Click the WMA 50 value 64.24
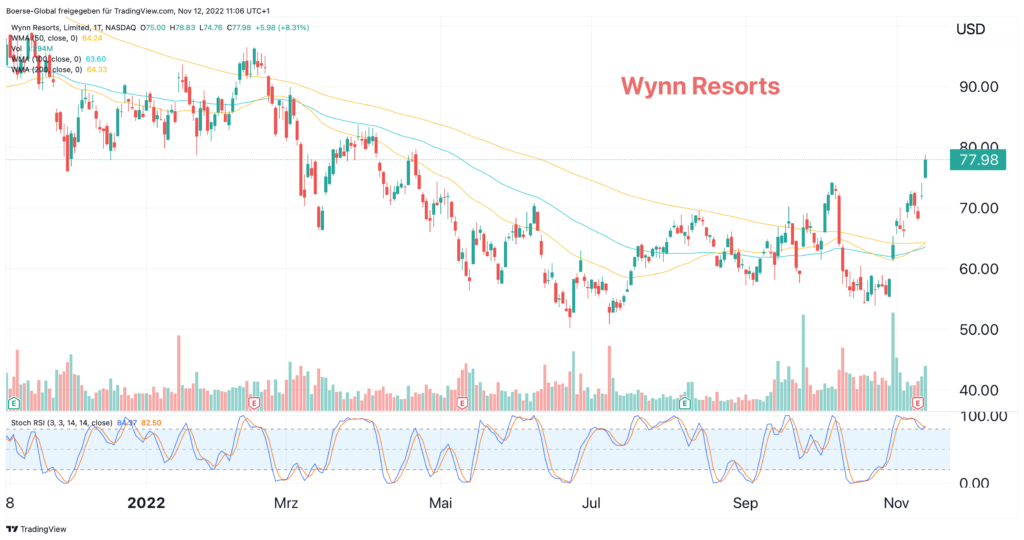 92,38
